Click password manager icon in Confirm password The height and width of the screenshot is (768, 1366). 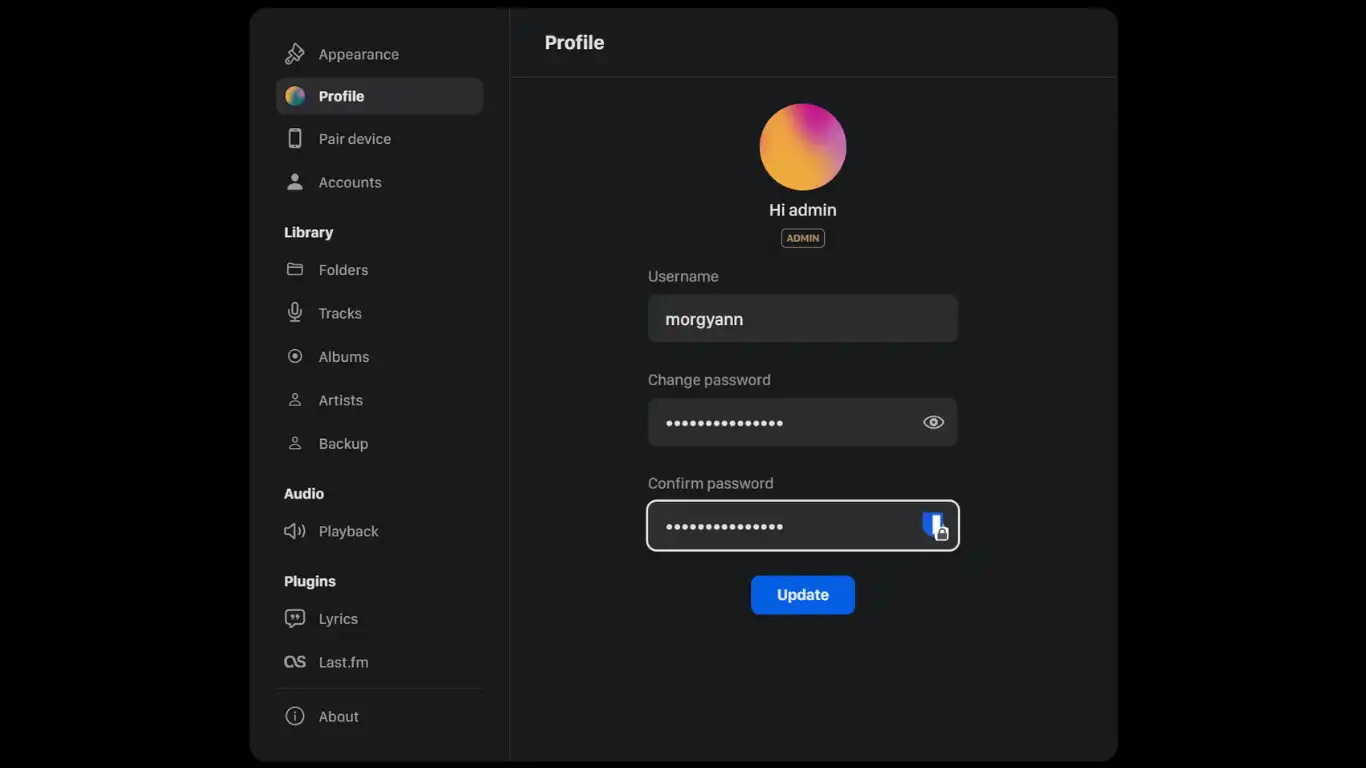click(x=934, y=526)
